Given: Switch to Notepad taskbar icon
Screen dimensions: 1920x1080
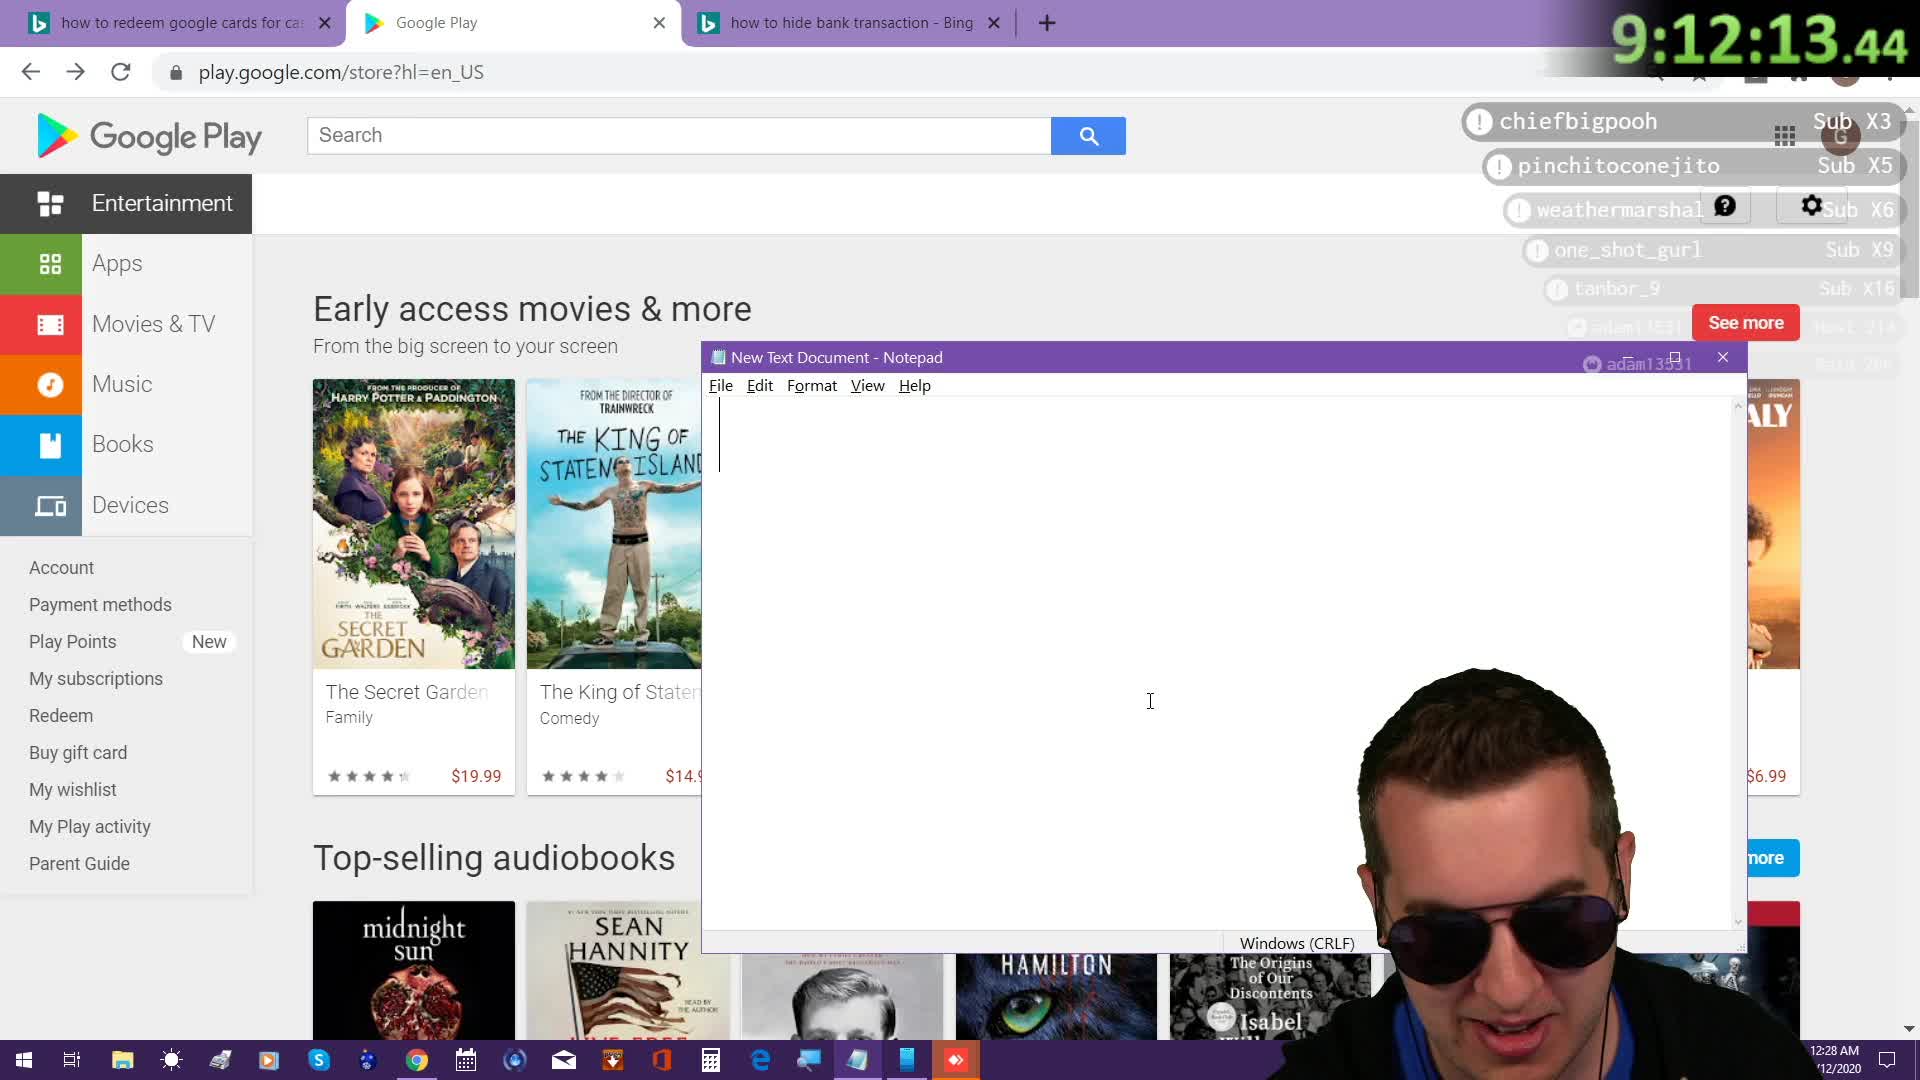Looking at the screenshot, I should coord(857,1060).
